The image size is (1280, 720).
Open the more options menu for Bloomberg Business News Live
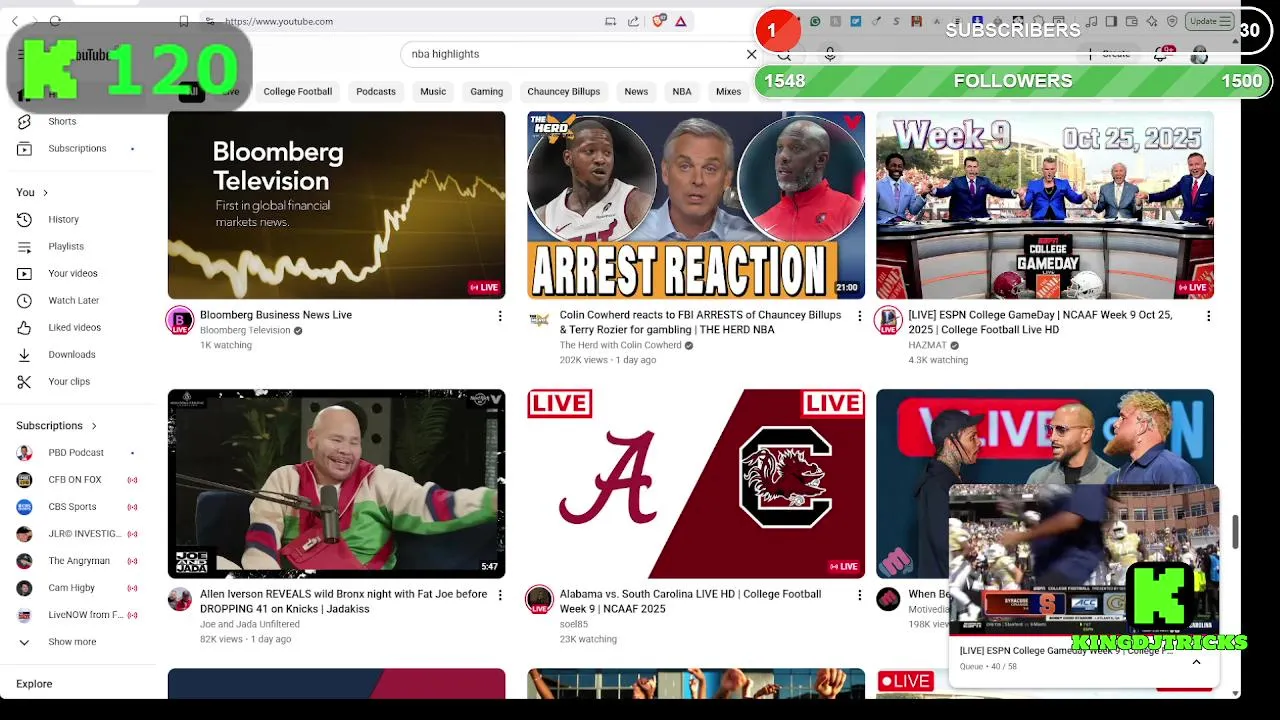click(500, 316)
